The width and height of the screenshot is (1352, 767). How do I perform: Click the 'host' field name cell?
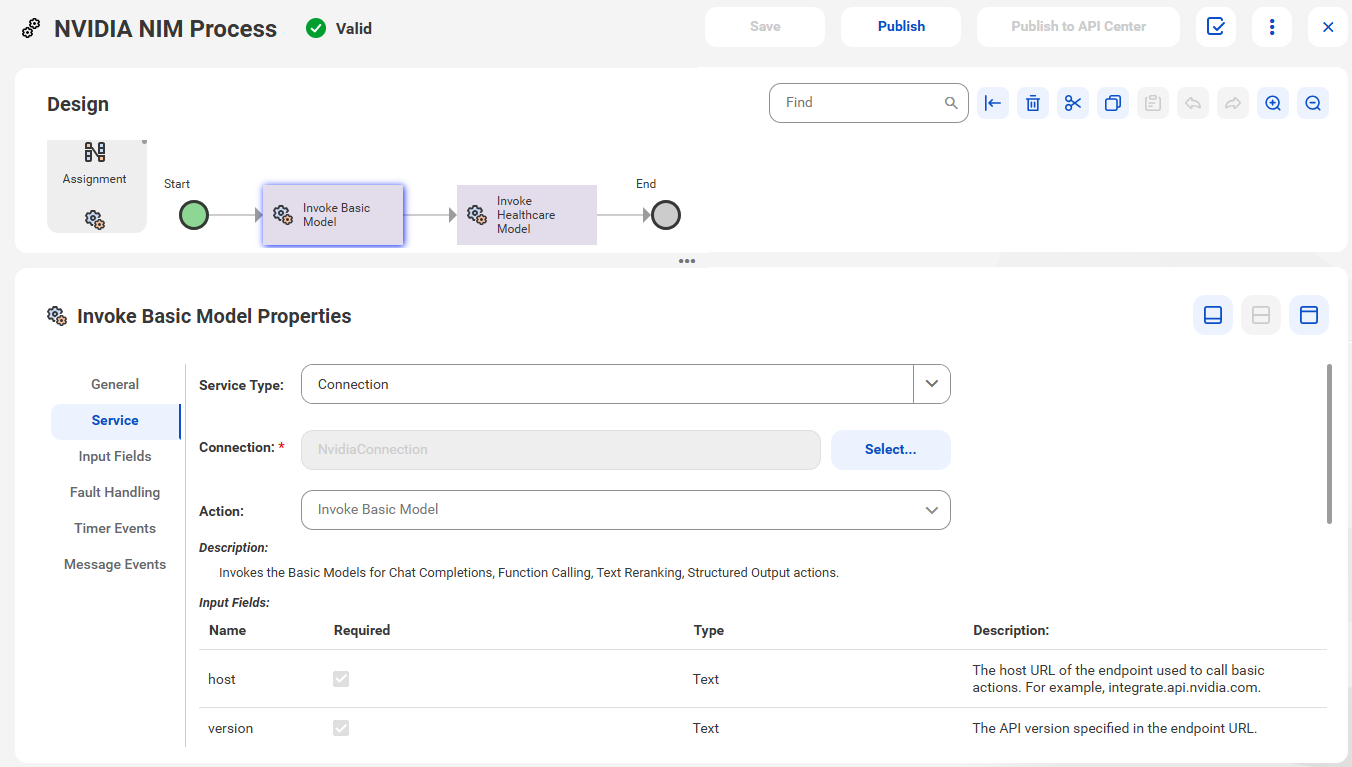pyautogui.click(x=222, y=679)
